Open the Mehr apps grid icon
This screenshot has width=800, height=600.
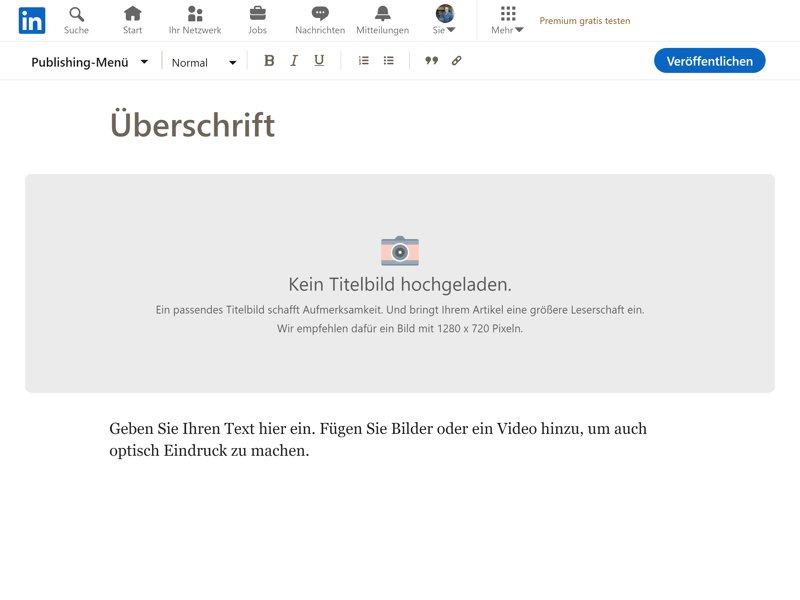(508, 13)
